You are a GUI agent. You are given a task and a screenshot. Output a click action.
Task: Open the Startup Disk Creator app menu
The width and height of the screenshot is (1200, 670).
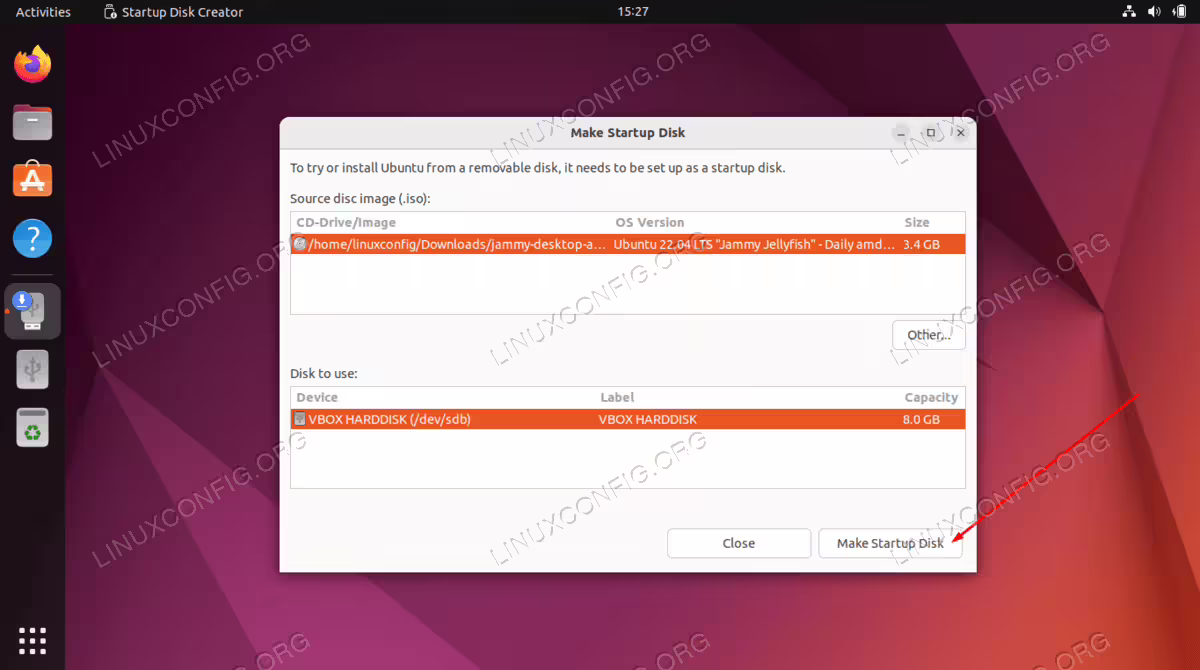[173, 12]
